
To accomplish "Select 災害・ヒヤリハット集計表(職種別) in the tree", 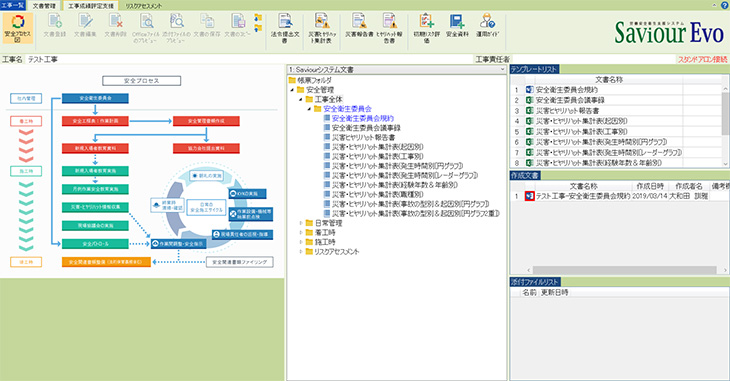I will [x=378, y=194].
